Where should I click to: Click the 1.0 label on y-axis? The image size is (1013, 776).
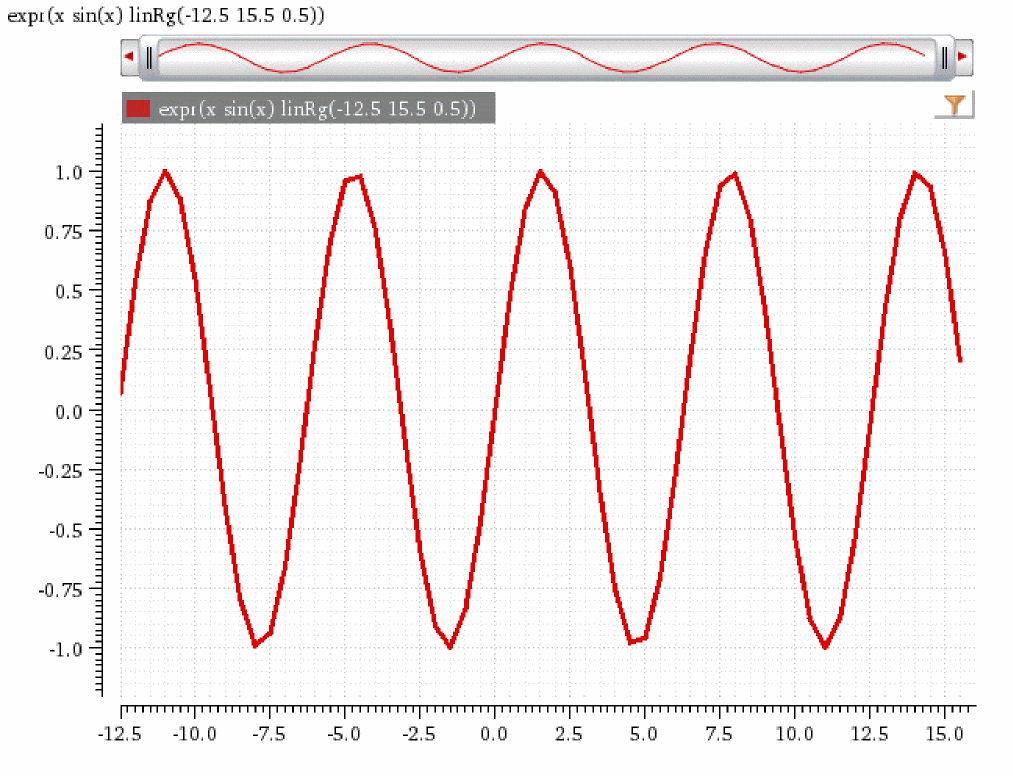coord(69,173)
